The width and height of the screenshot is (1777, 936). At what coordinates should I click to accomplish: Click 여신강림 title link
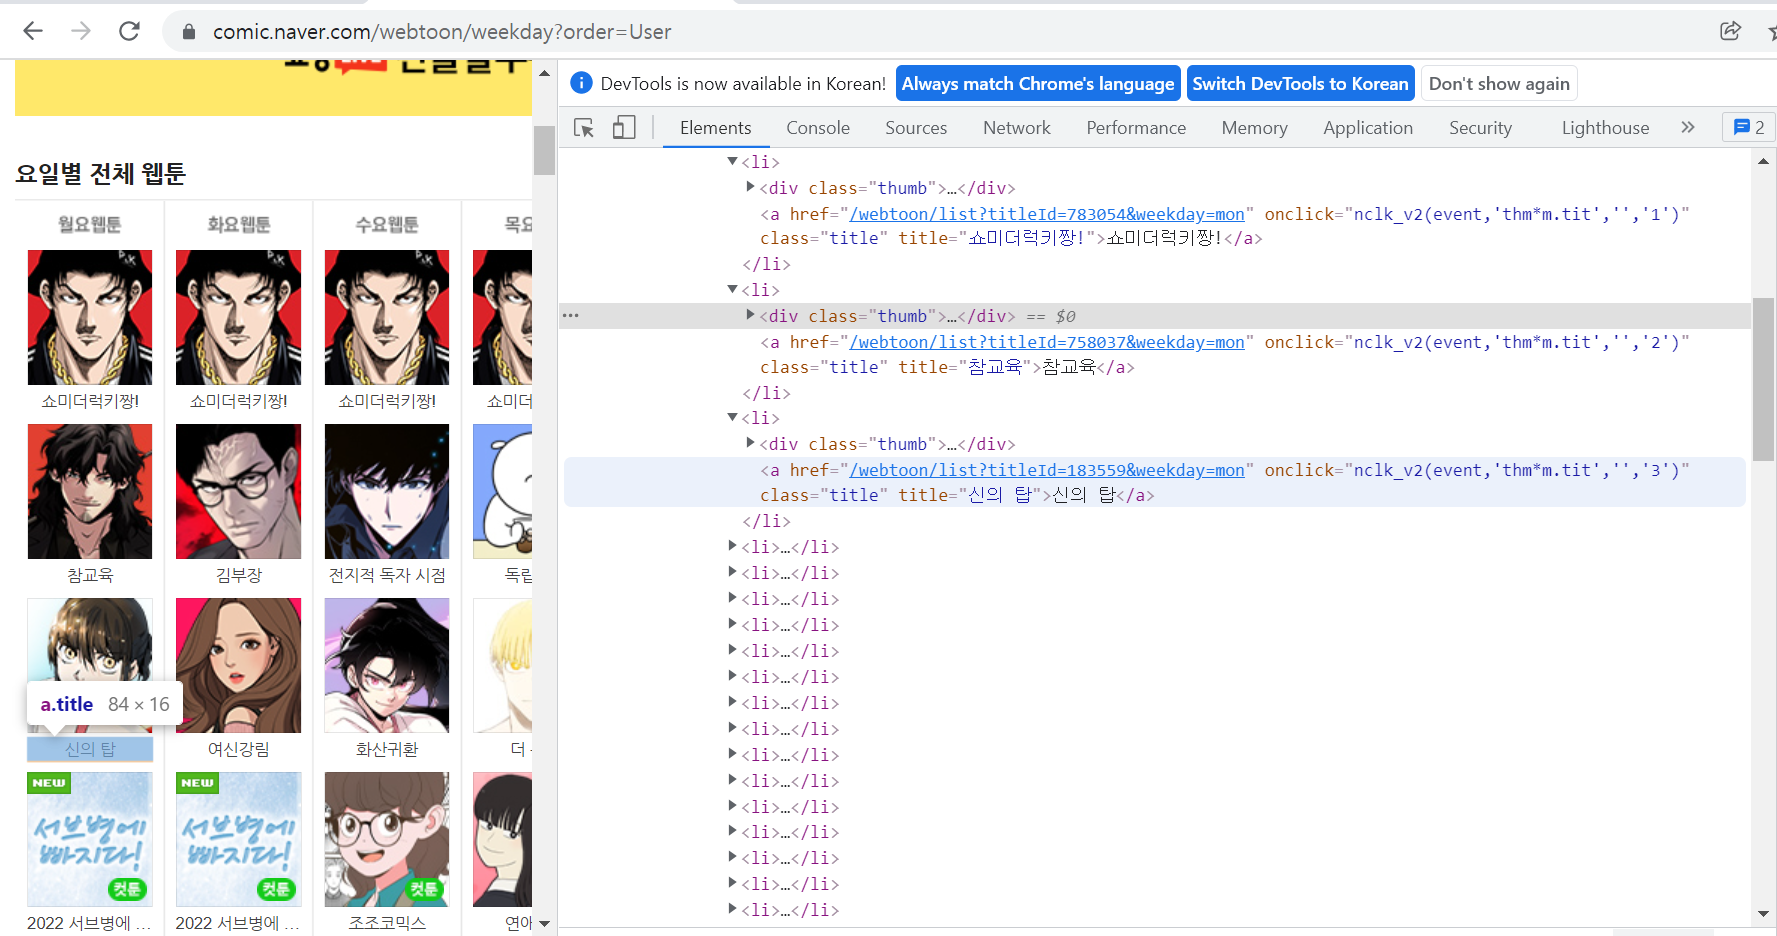tap(238, 749)
